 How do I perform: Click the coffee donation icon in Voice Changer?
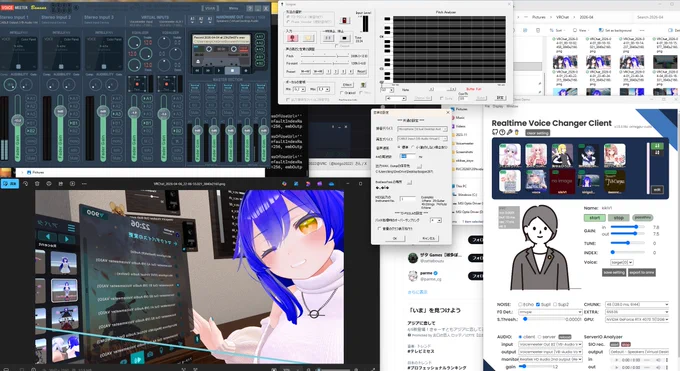pos(517,132)
